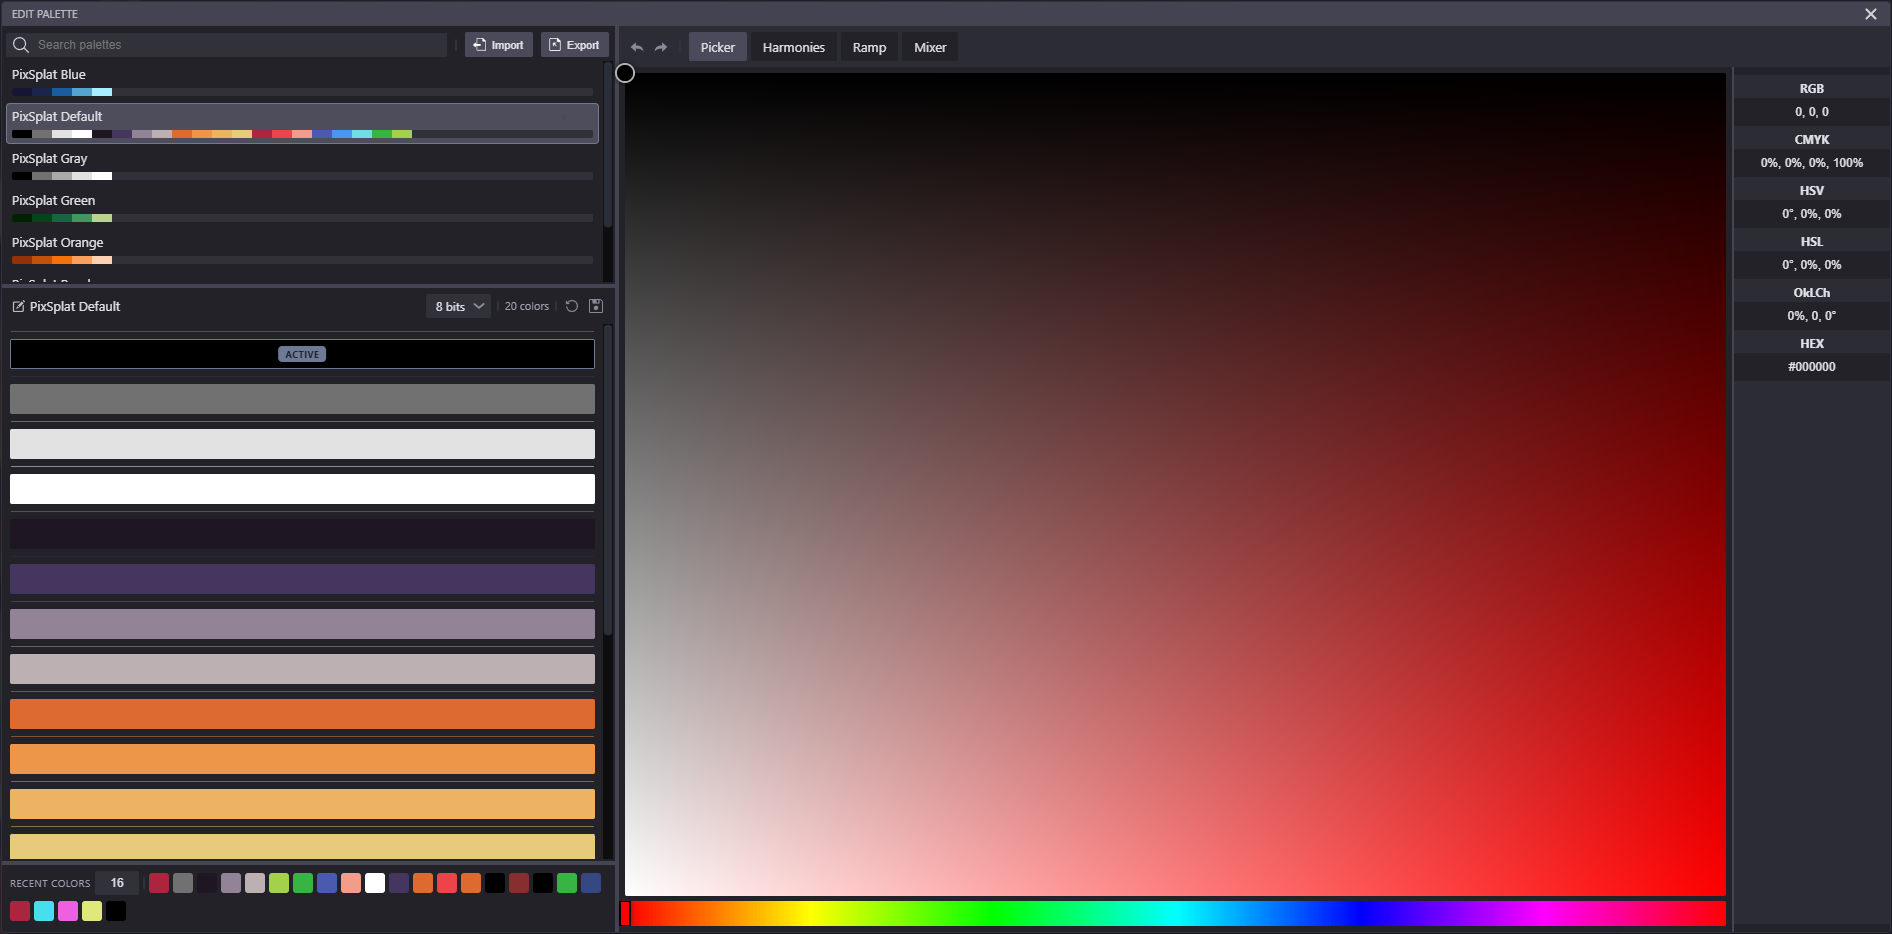
Task: Click the OkLCh value 0%, 0, 0°
Action: [1812, 316]
